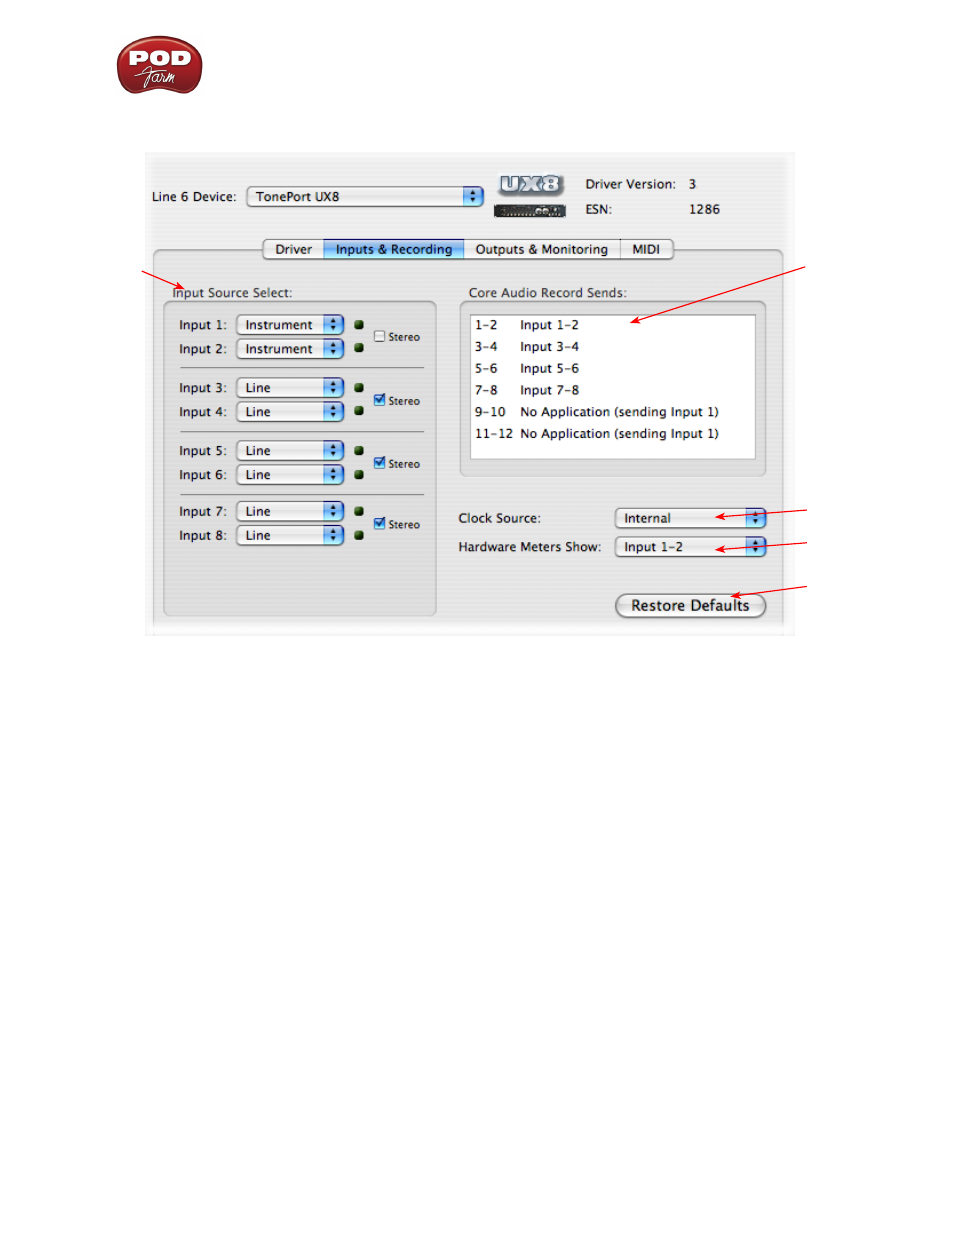Viewport: 954px width, 1235px height.
Task: Open the Clock Source dropdown
Action: point(690,518)
